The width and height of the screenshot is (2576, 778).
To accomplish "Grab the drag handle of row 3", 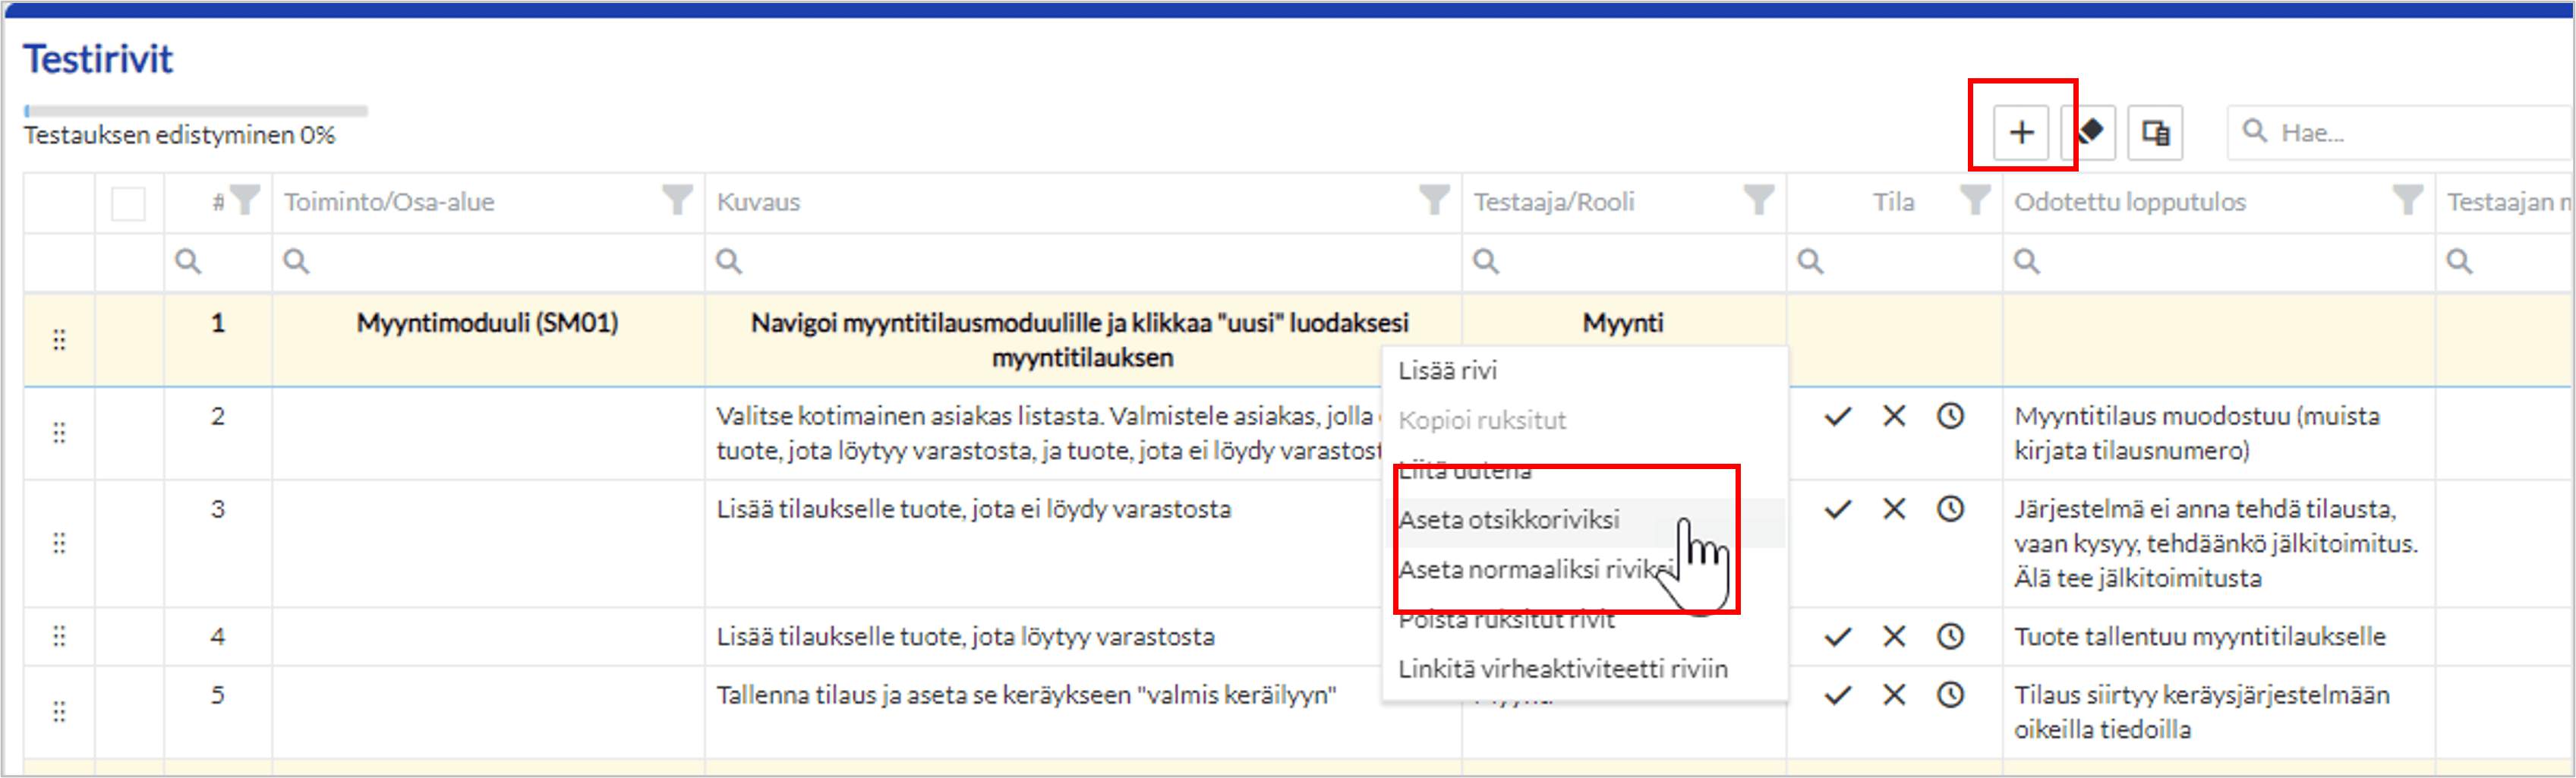I will click(x=59, y=543).
